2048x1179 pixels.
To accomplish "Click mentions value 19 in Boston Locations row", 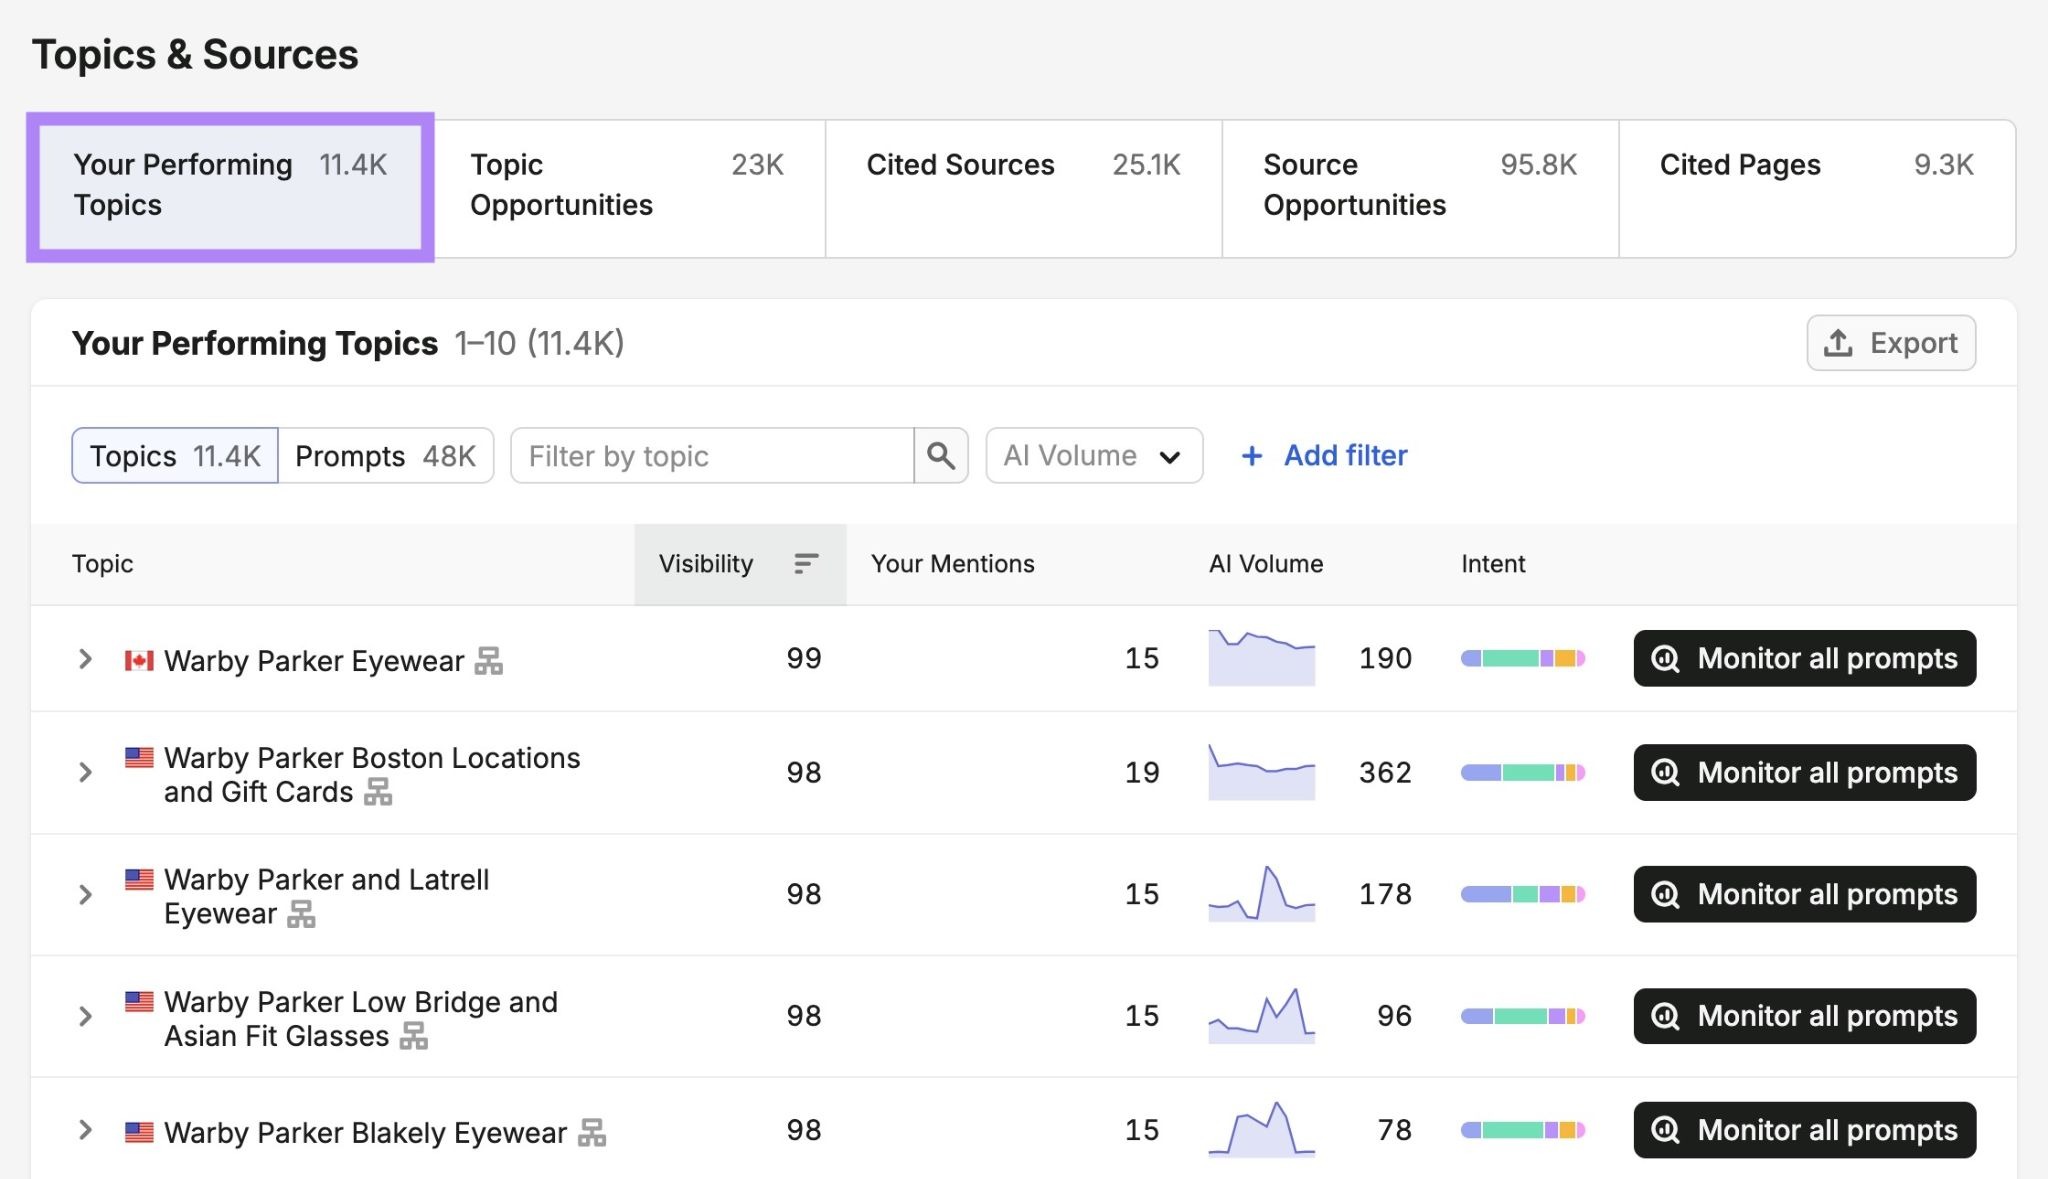I will (x=1142, y=772).
